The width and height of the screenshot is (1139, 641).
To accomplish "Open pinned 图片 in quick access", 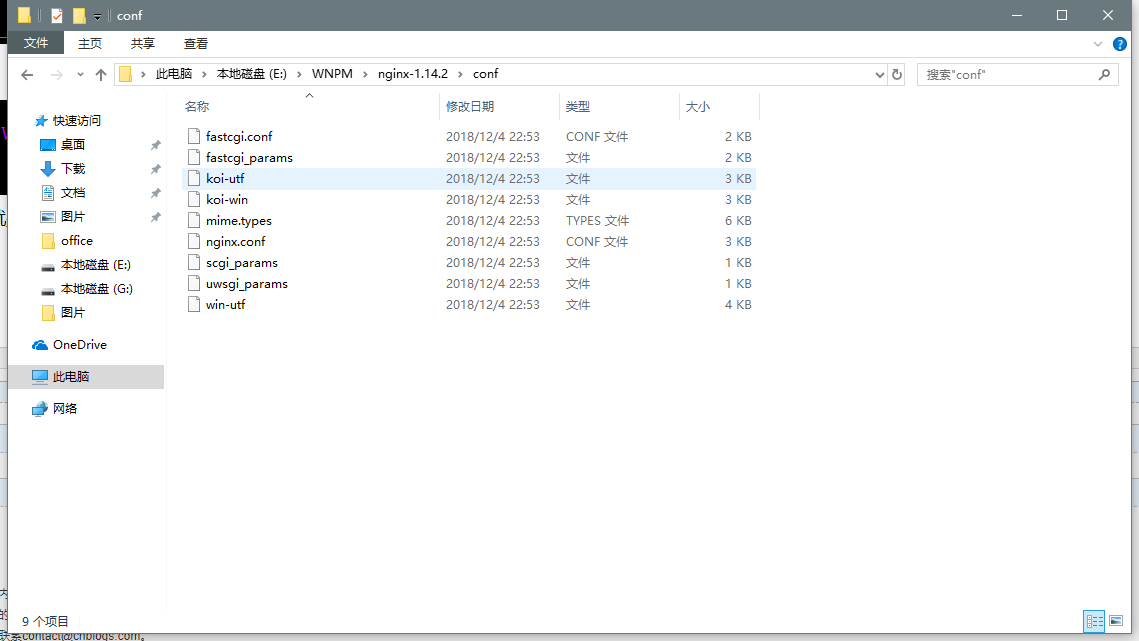I will pos(73,217).
